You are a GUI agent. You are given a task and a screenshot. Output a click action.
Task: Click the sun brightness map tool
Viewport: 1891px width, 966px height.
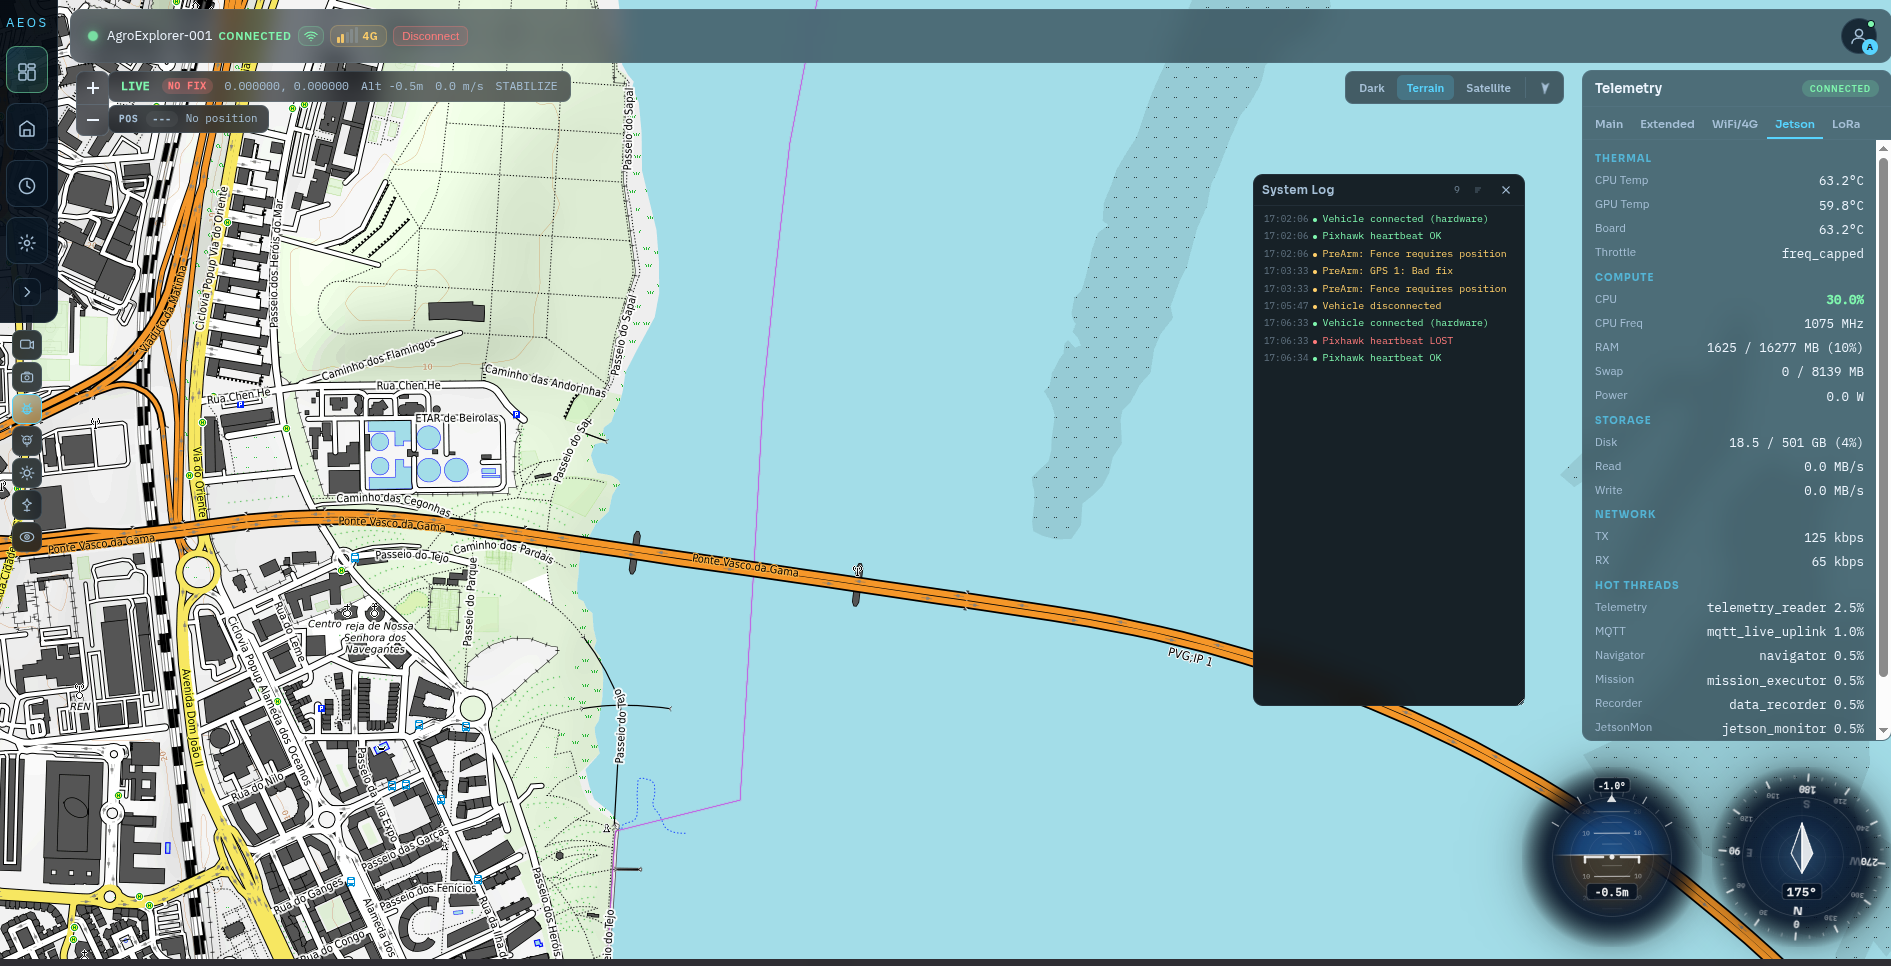pos(27,473)
